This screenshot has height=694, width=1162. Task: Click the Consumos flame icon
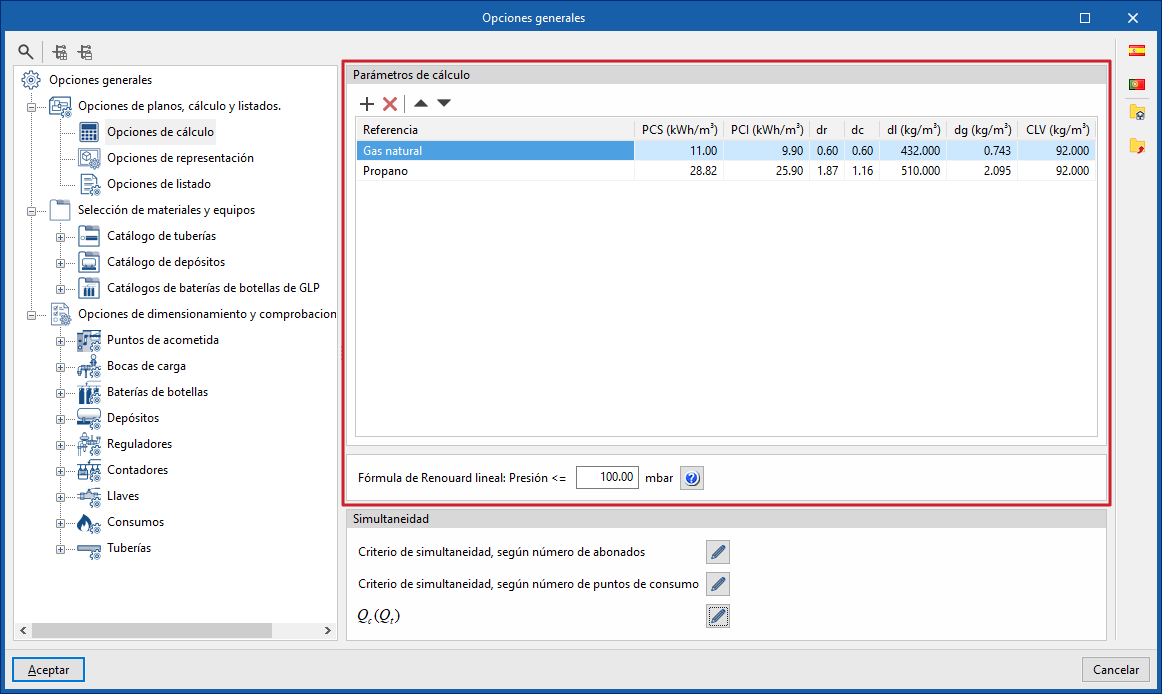coord(89,523)
